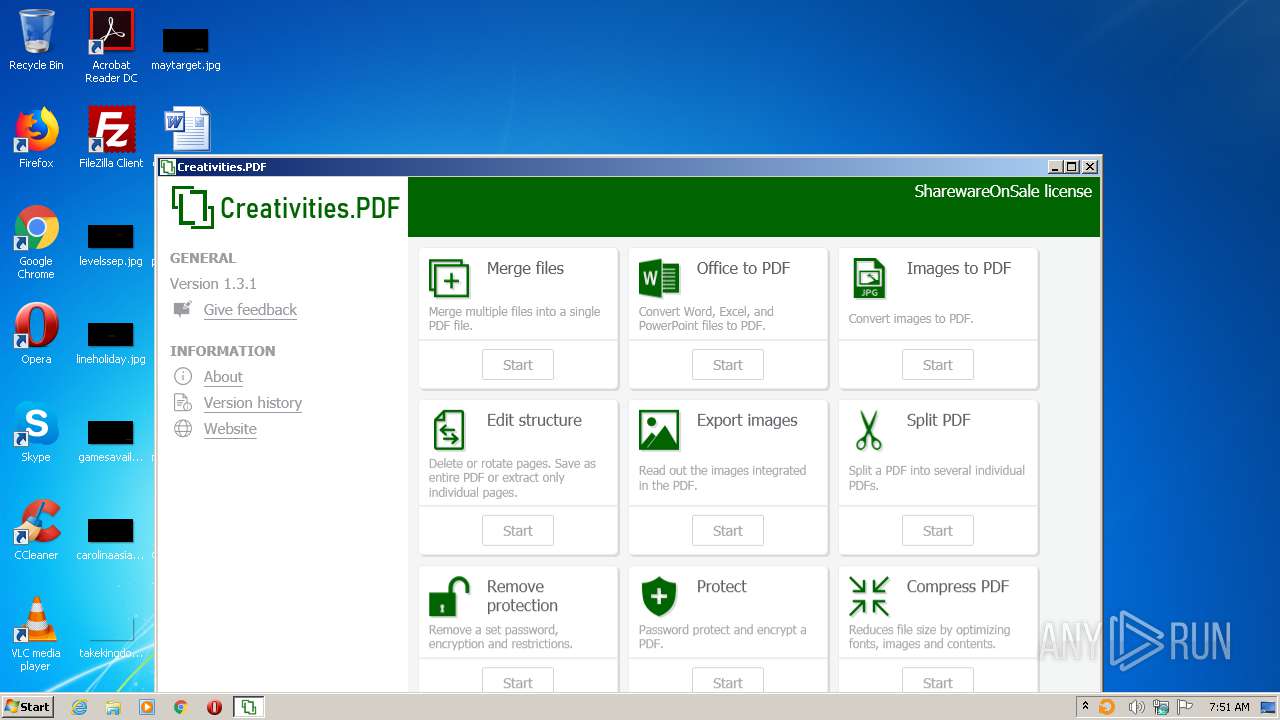Start the Protect tool
This screenshot has width=1280, height=720.
tap(728, 681)
